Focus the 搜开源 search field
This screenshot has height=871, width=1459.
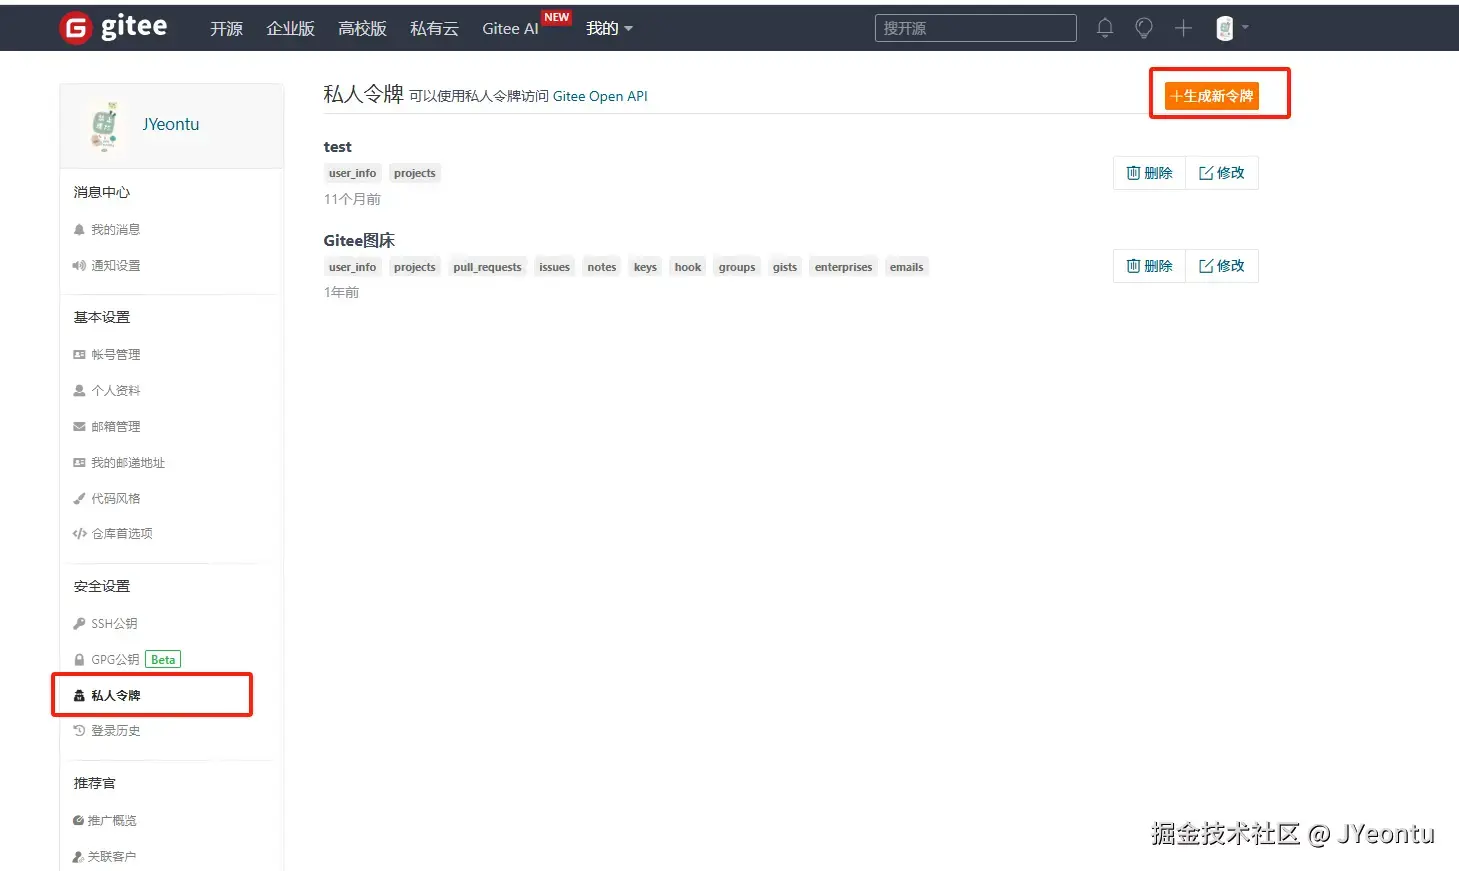(x=975, y=28)
